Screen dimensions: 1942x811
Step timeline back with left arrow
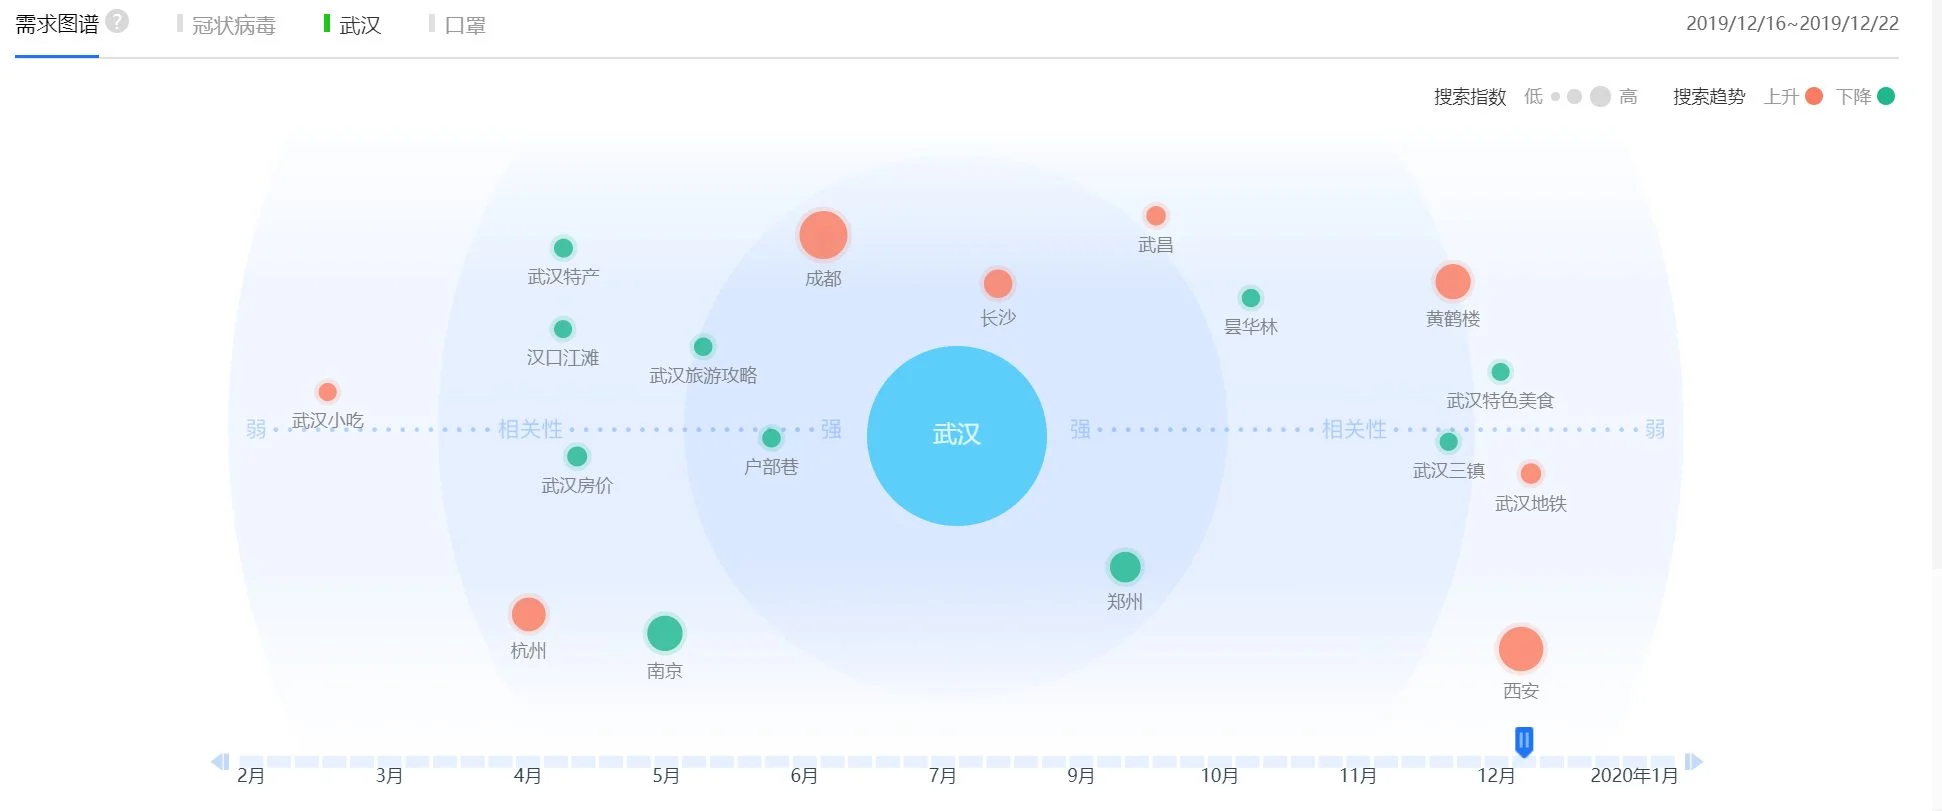click(x=220, y=762)
